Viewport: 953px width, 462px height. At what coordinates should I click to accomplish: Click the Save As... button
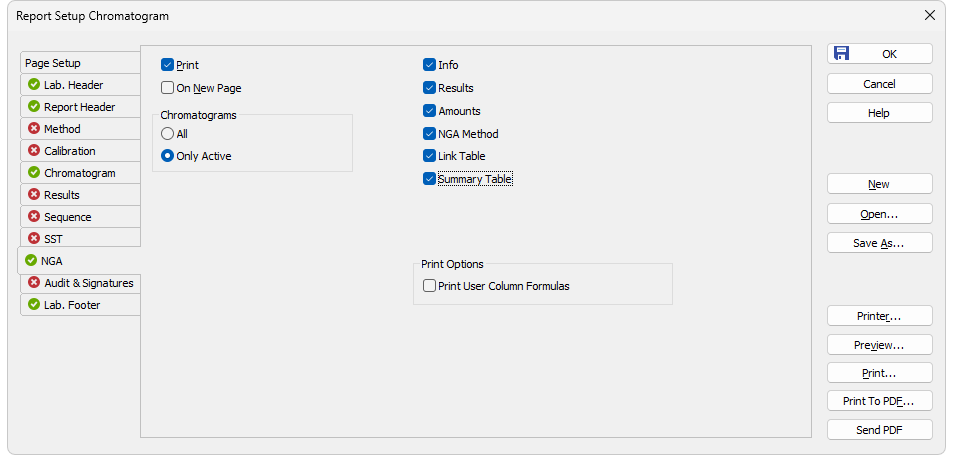[879, 243]
